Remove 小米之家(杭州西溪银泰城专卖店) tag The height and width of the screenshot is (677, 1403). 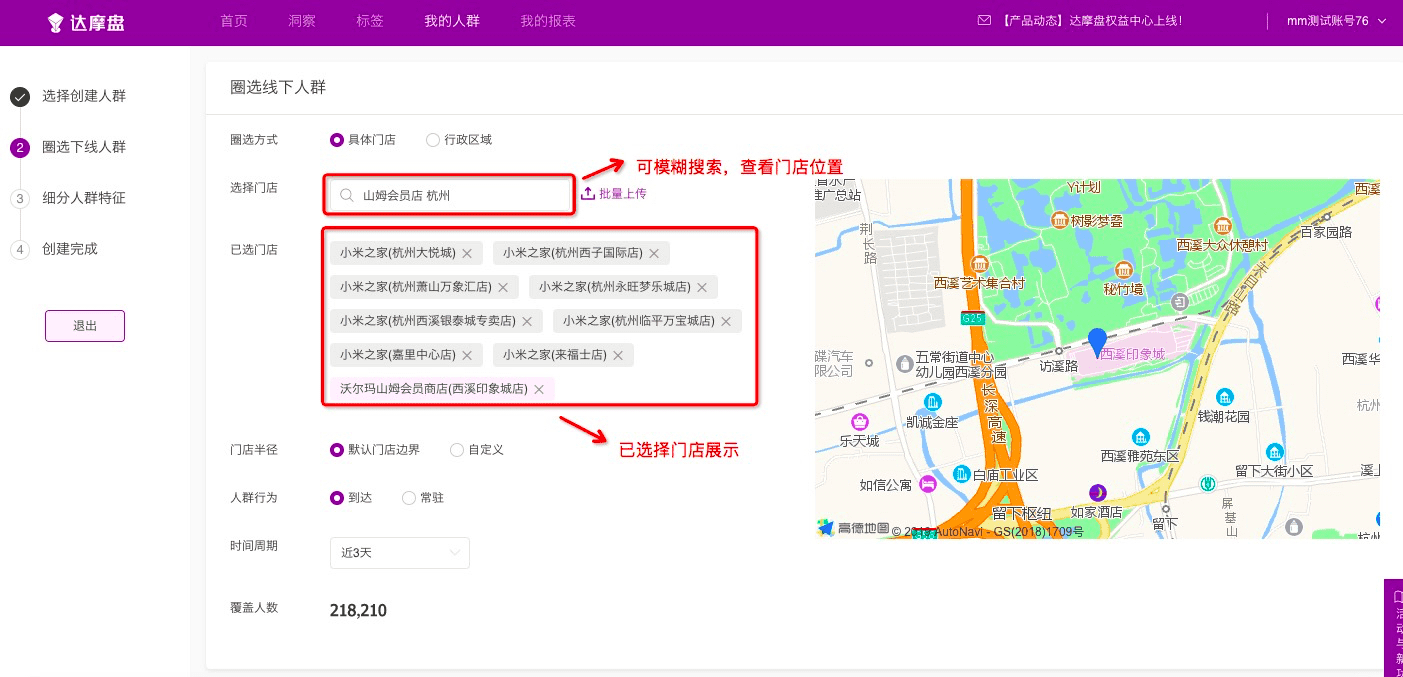(x=527, y=322)
